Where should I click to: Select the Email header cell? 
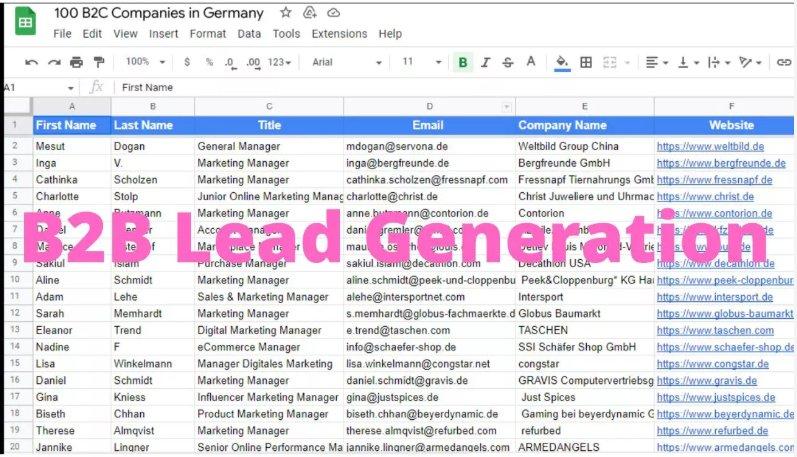[x=430, y=126]
